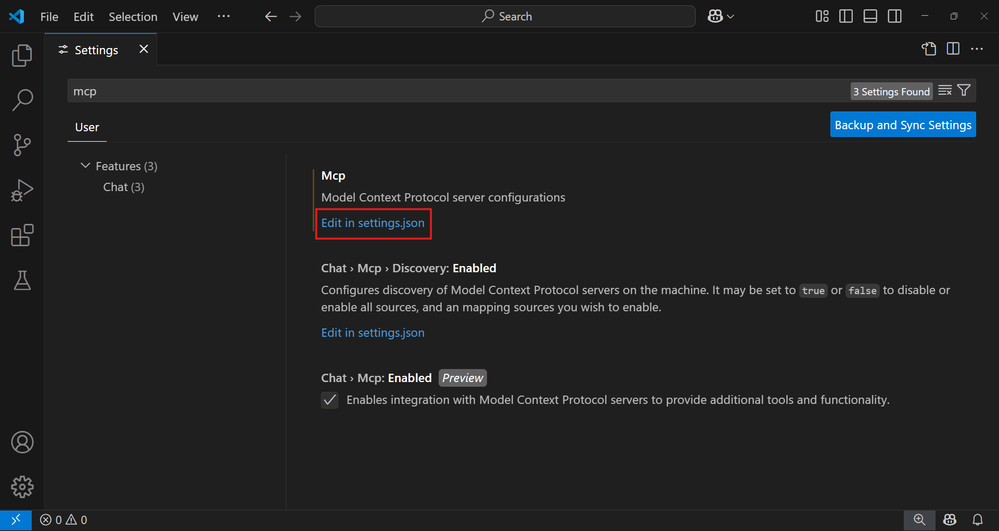Toggle the Chat Mcp Enabled checkbox
This screenshot has height=531, width=999.
pos(329,400)
